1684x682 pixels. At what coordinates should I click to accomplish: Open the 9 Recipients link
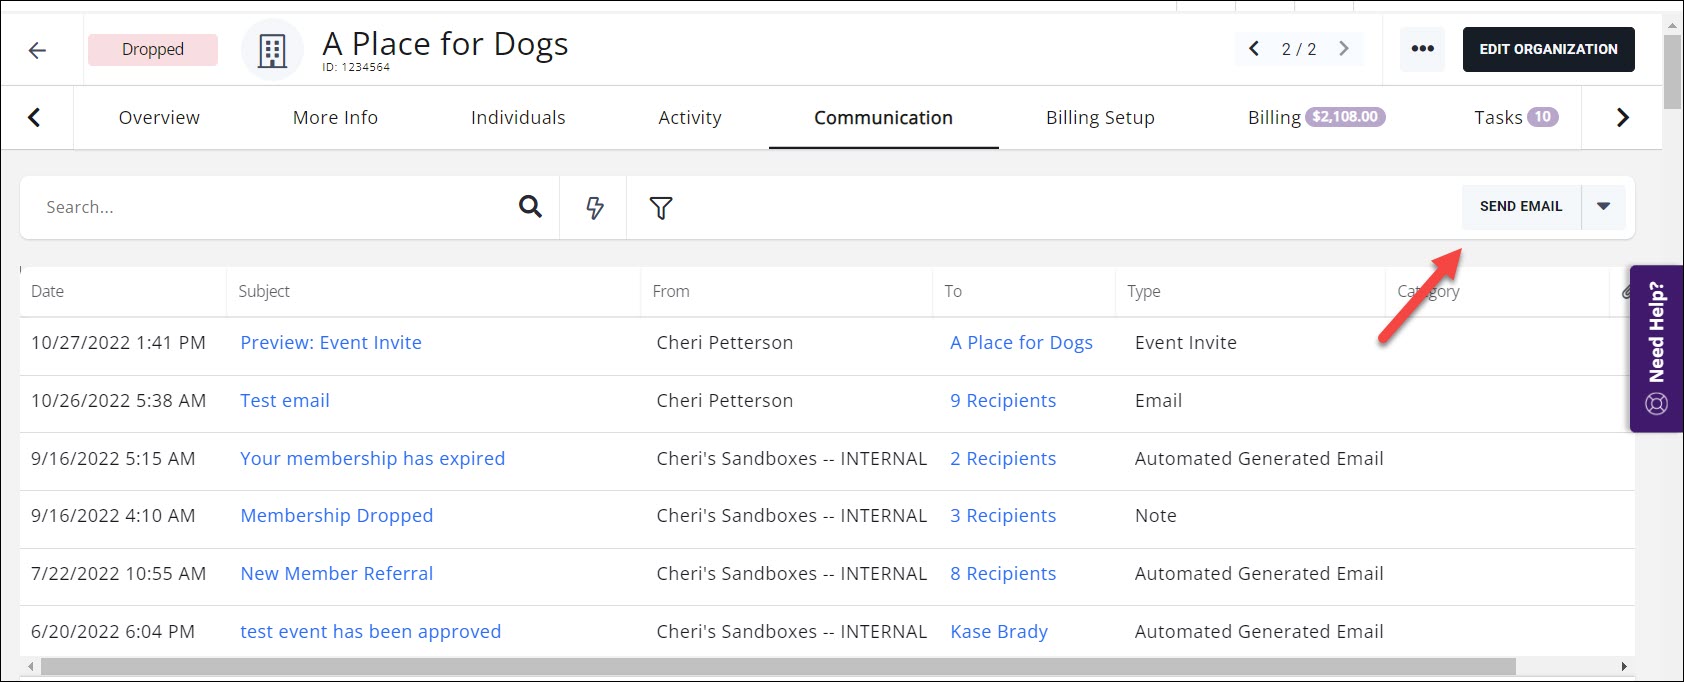pos(1003,401)
